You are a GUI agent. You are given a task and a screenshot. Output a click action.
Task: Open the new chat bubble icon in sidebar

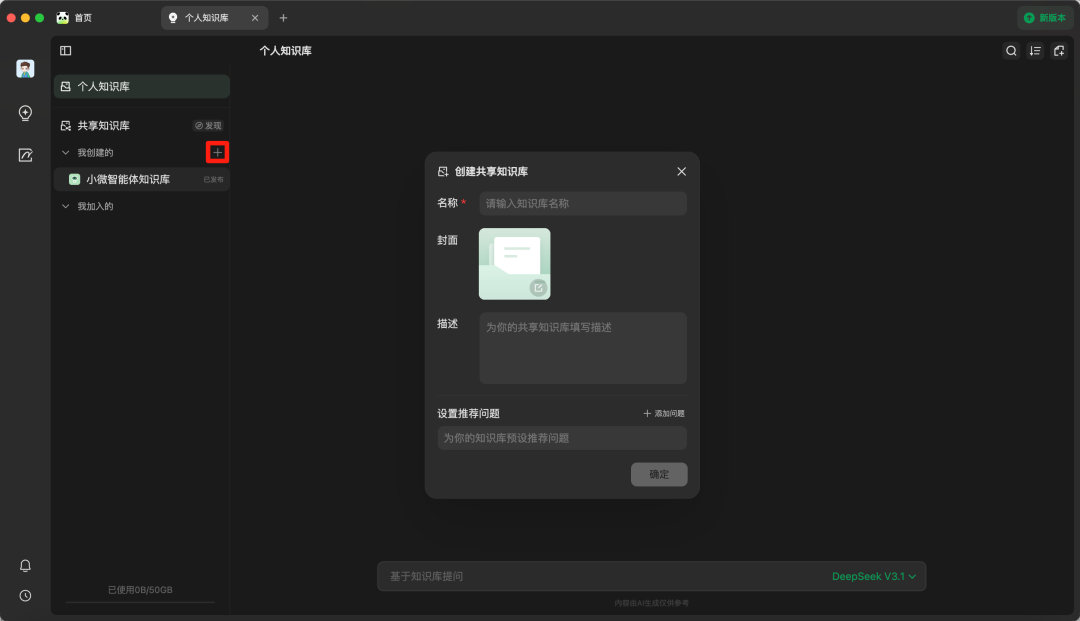click(26, 113)
